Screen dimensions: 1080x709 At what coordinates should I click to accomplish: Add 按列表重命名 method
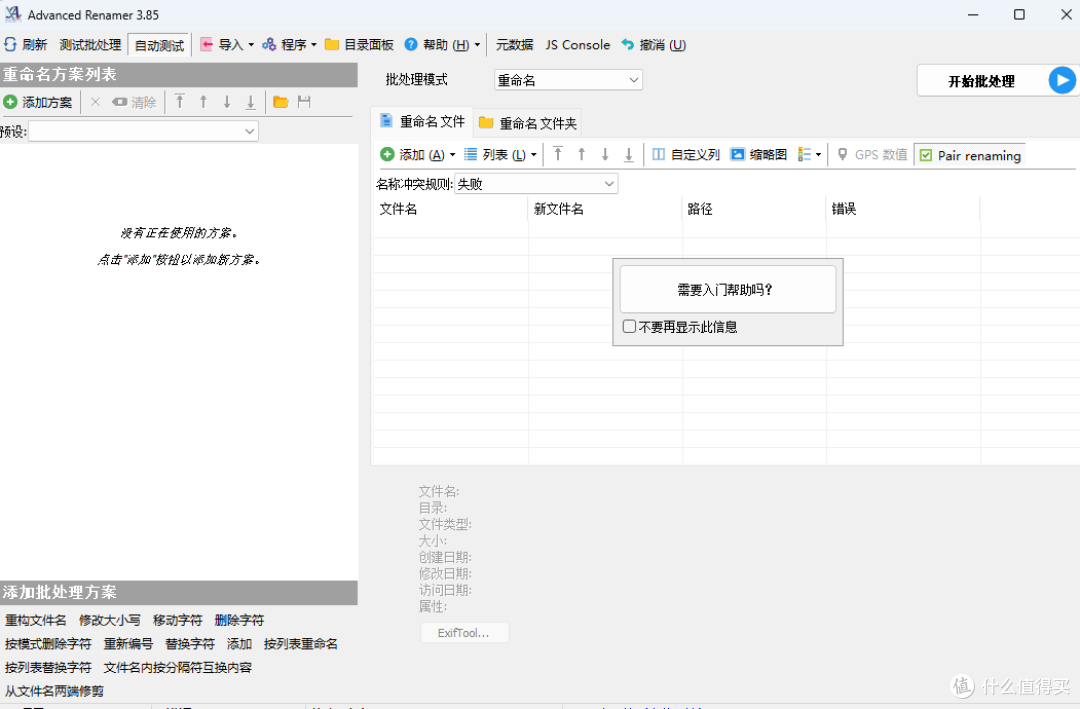pos(300,644)
